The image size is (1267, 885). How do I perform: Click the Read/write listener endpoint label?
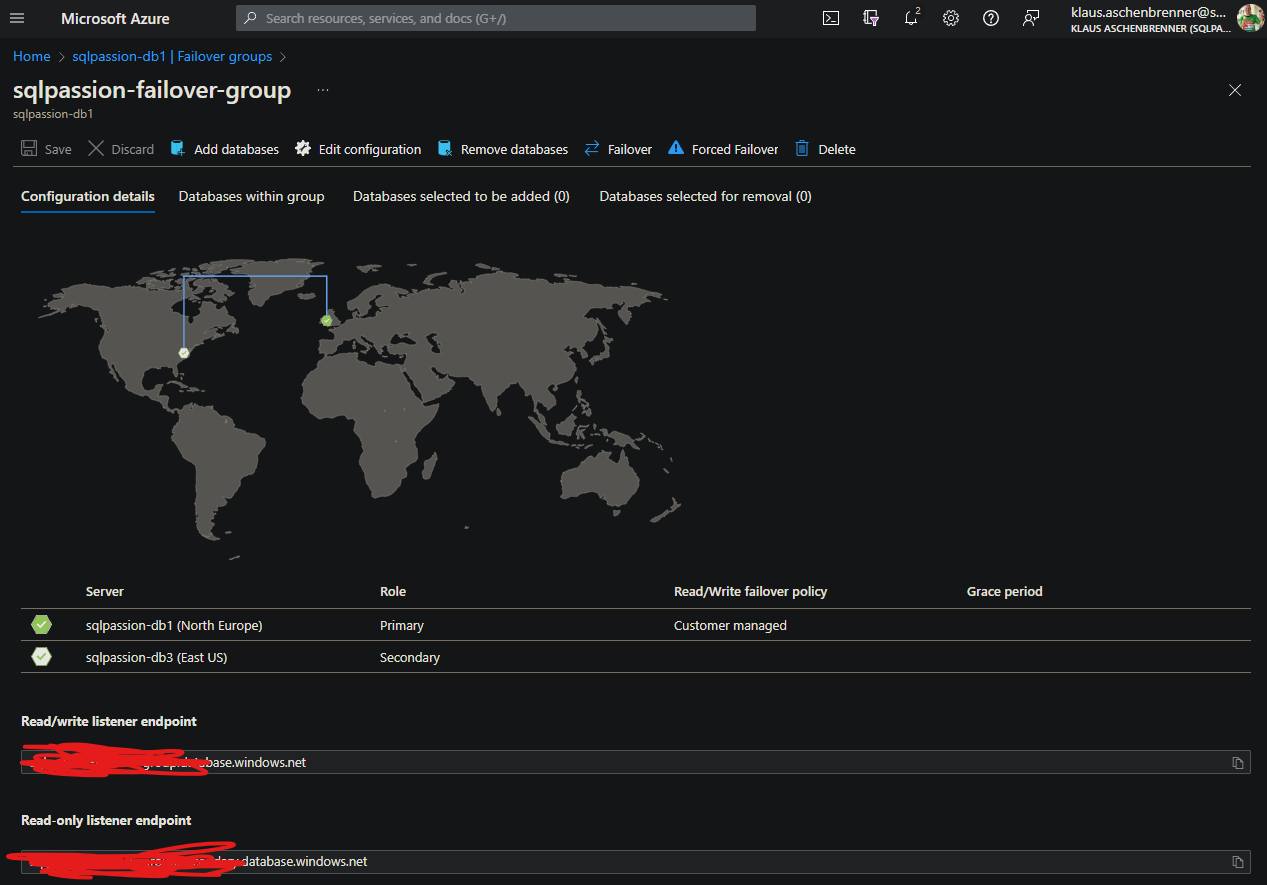[109, 721]
